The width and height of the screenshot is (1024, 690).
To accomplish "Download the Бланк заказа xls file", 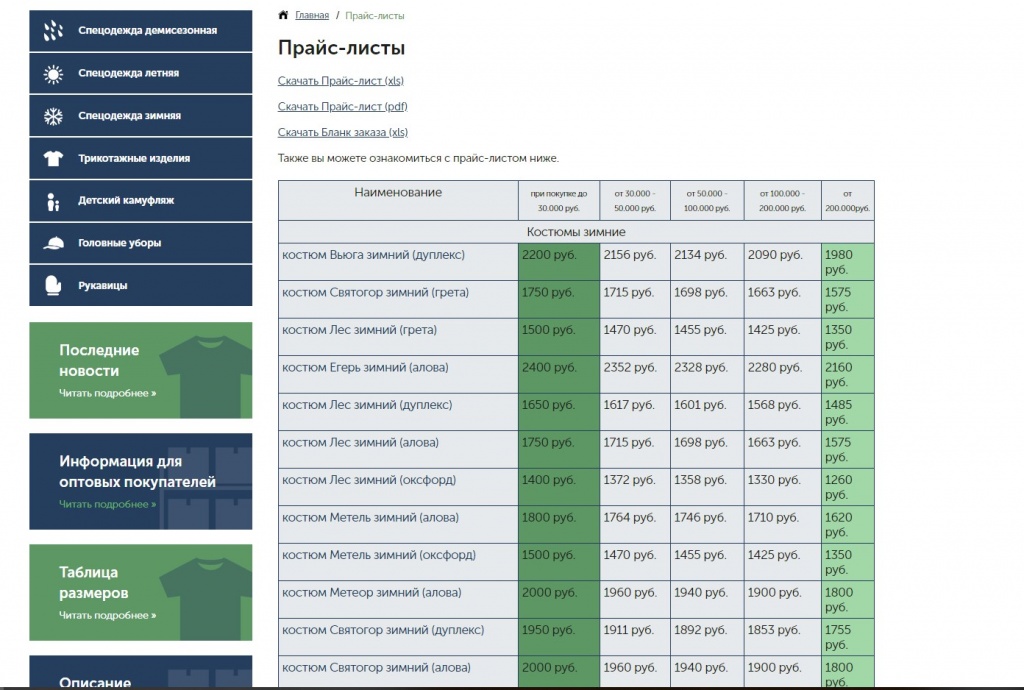I will [342, 133].
